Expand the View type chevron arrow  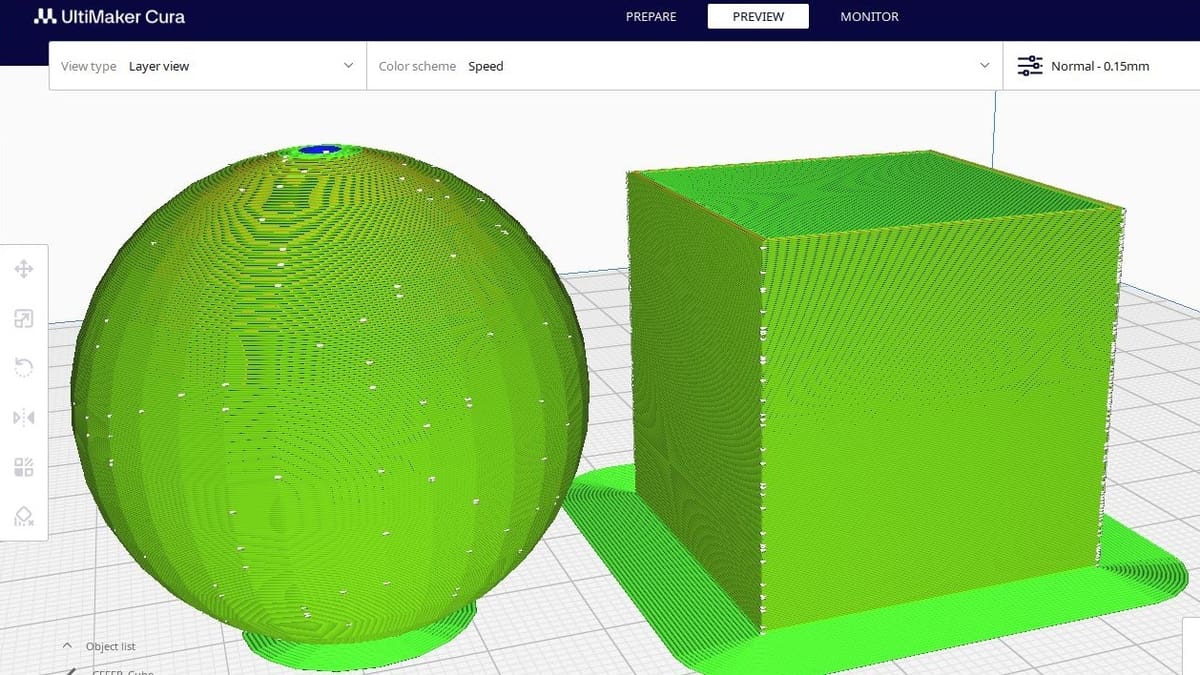click(x=348, y=66)
